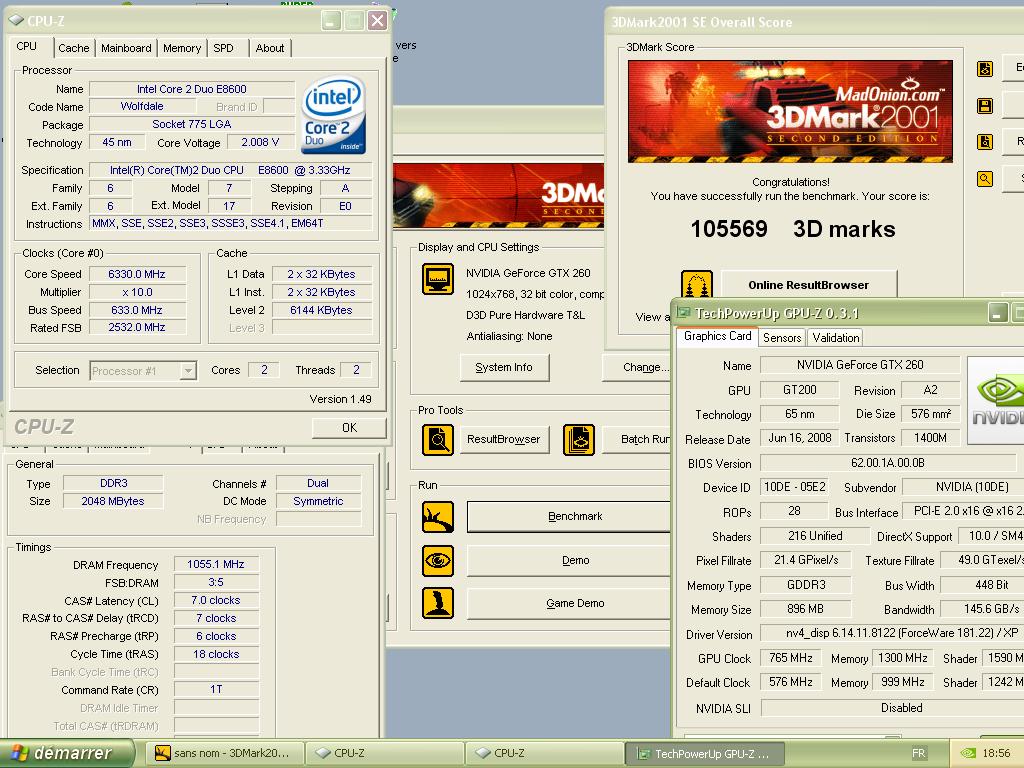Switch to the Mainboard tab in CPU-Z

(126, 48)
